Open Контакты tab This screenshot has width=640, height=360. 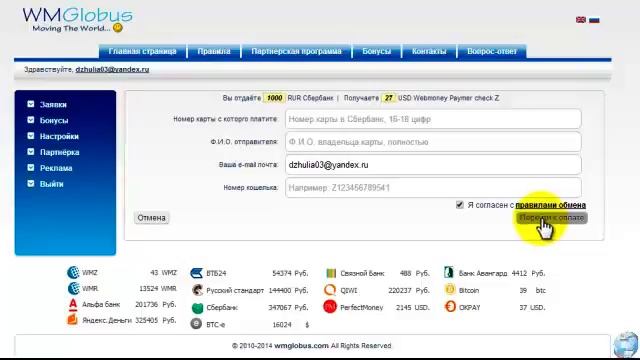point(429,51)
